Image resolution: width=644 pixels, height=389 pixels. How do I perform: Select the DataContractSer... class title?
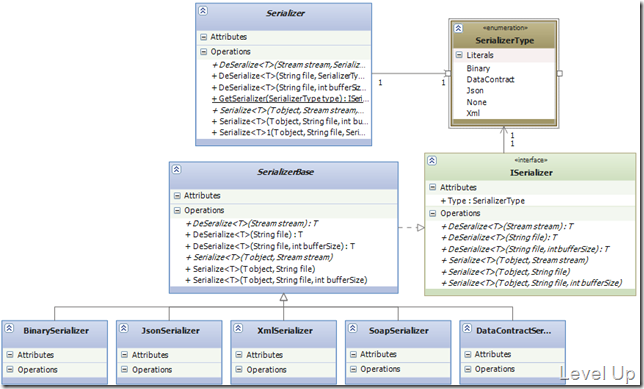(x=513, y=331)
